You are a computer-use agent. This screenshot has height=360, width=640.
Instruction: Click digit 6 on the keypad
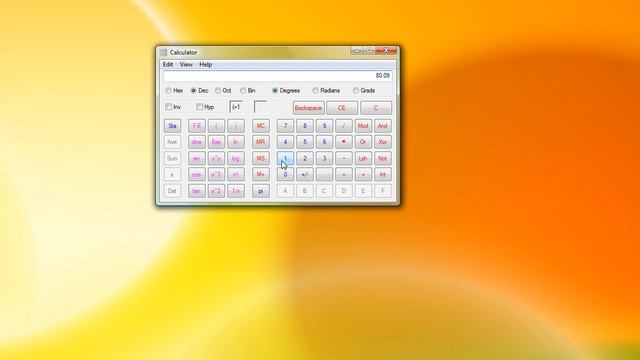[324, 142]
